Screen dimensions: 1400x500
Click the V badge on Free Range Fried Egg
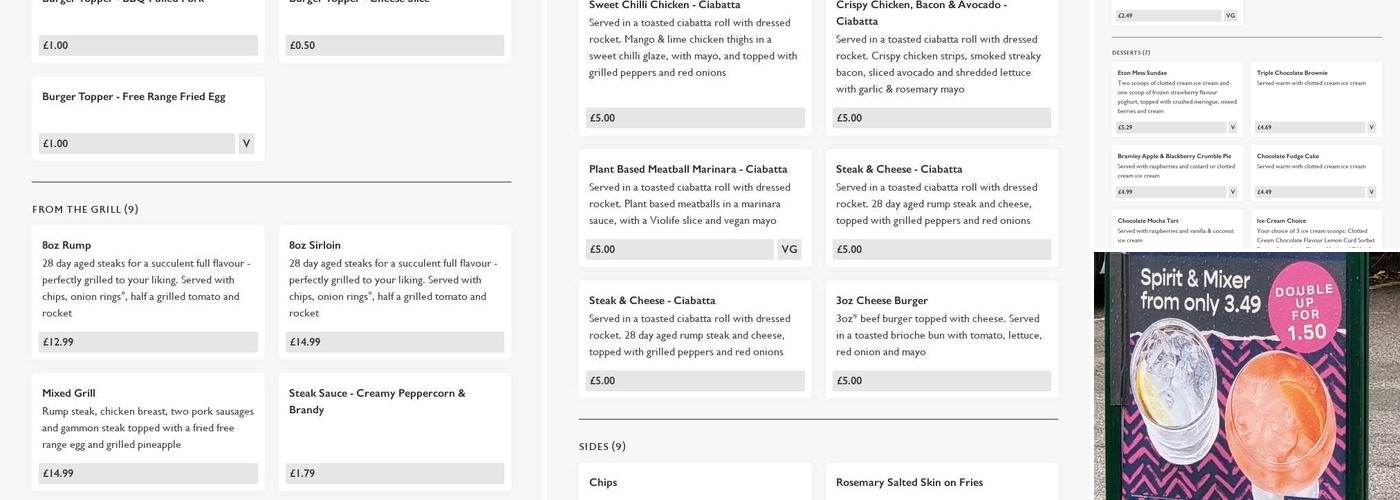coord(246,144)
